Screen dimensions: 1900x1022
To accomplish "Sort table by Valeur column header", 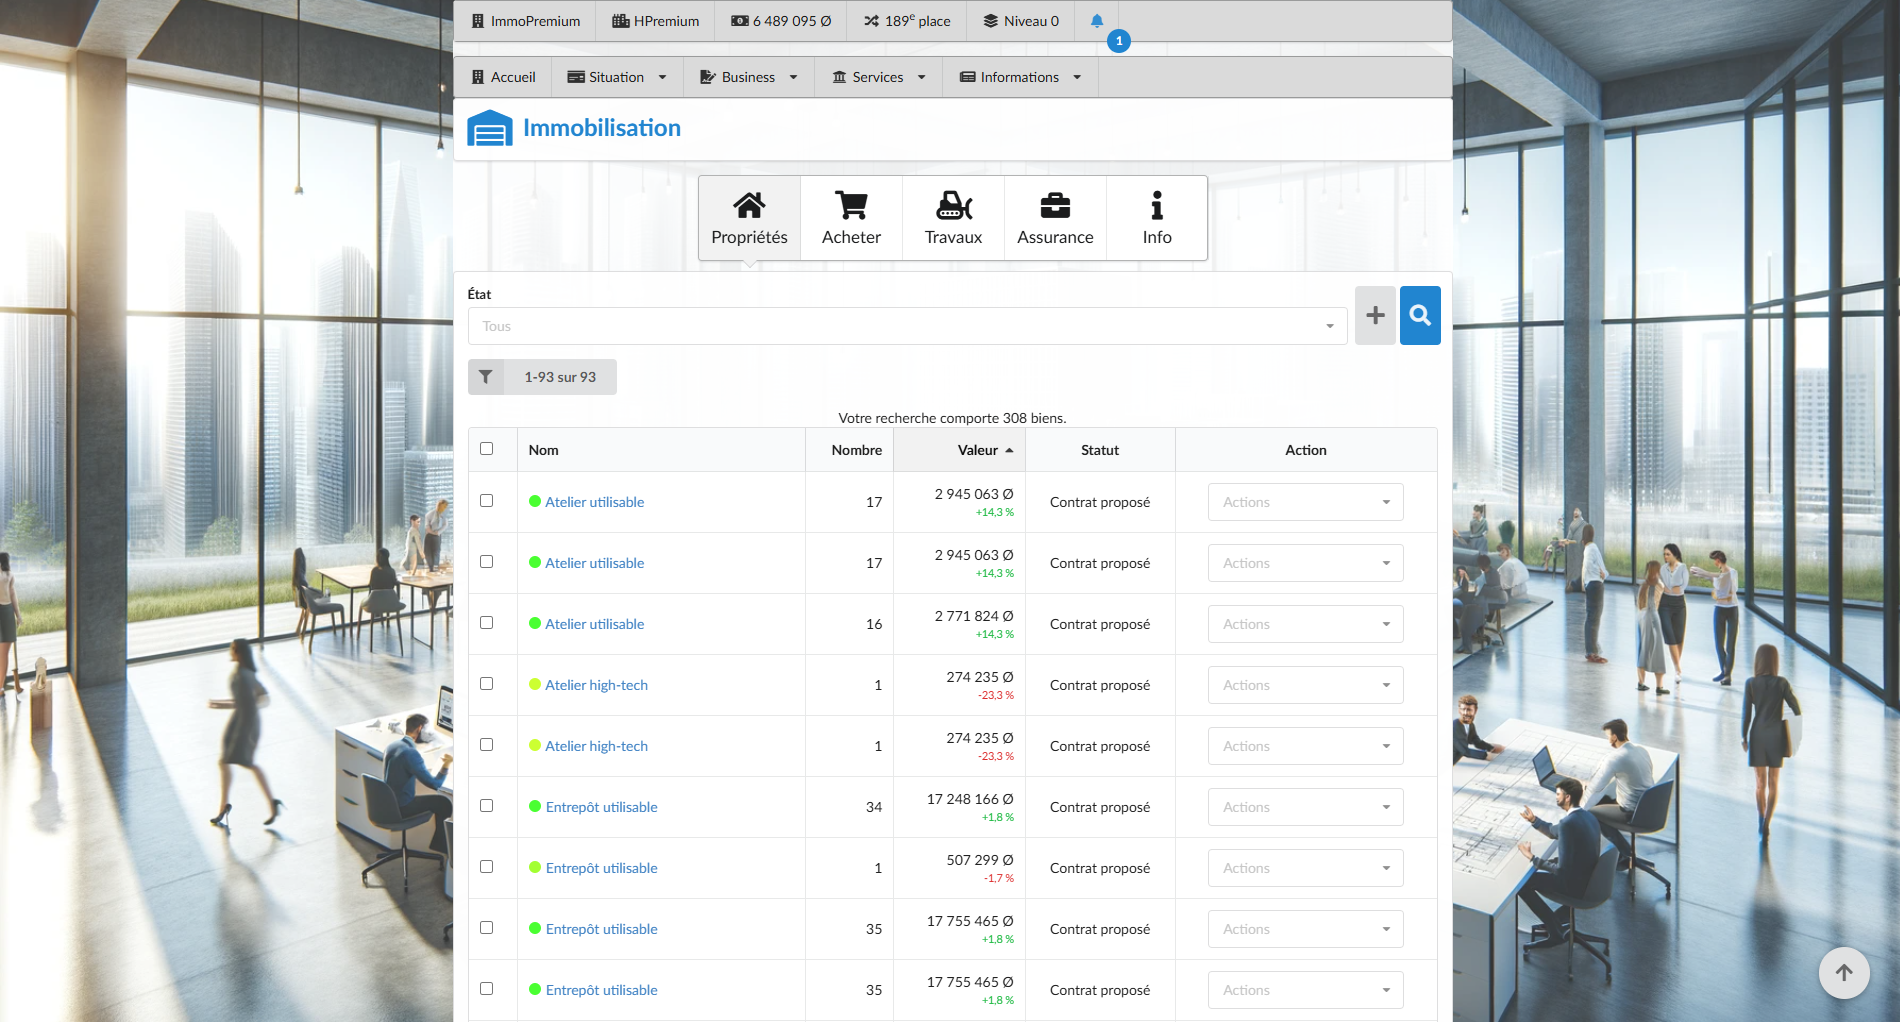I will [978, 450].
